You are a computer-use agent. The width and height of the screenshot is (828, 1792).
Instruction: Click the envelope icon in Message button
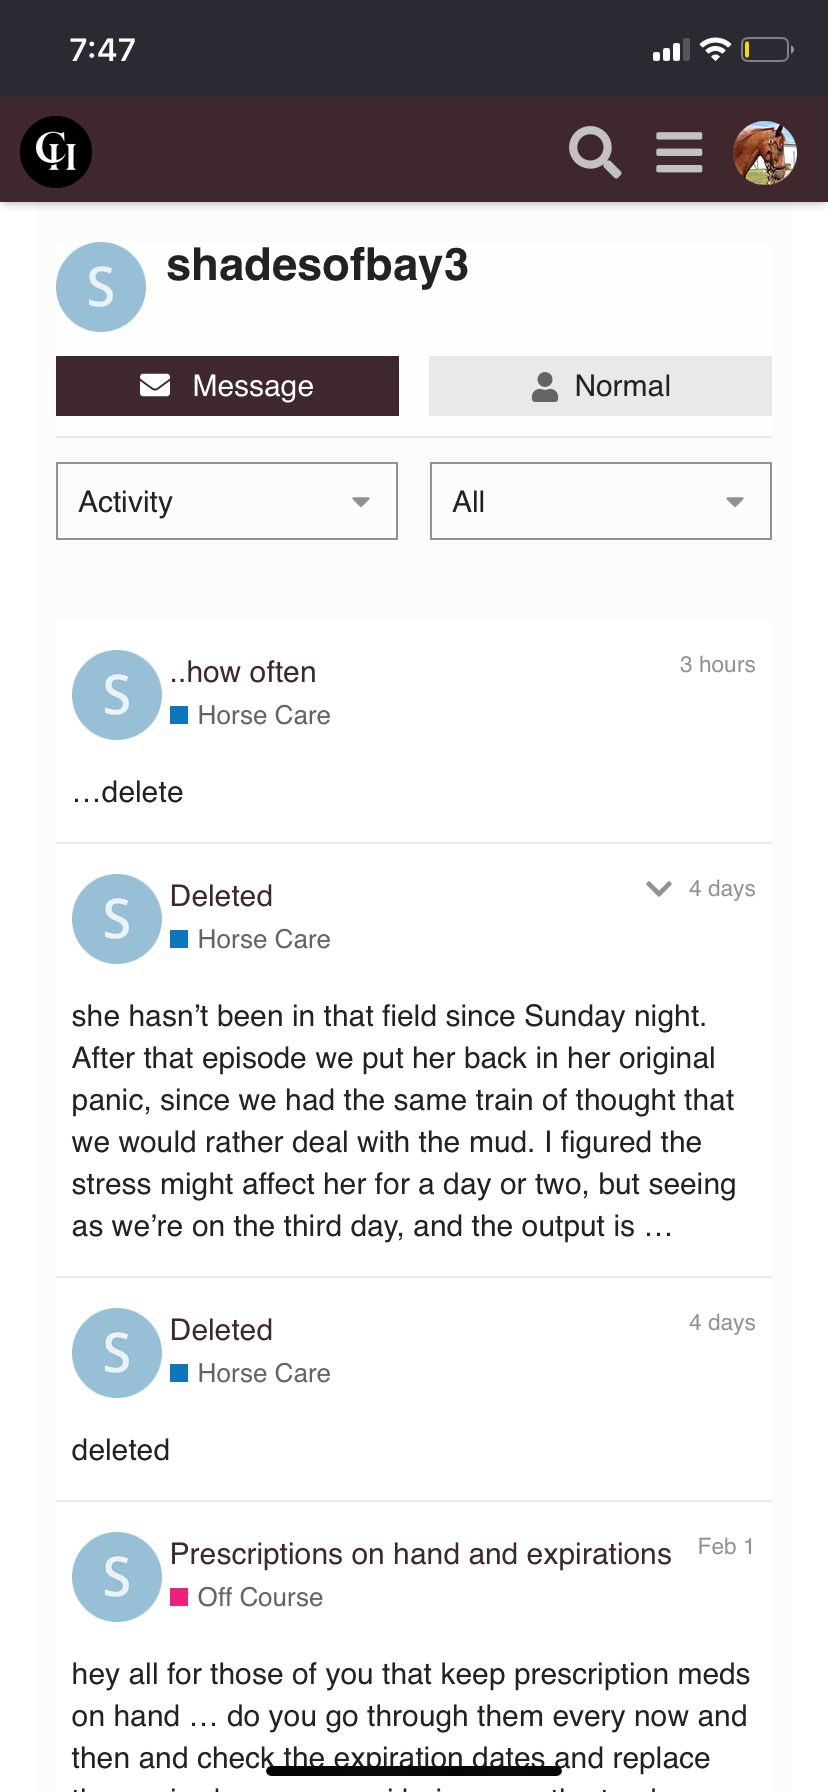tap(155, 385)
